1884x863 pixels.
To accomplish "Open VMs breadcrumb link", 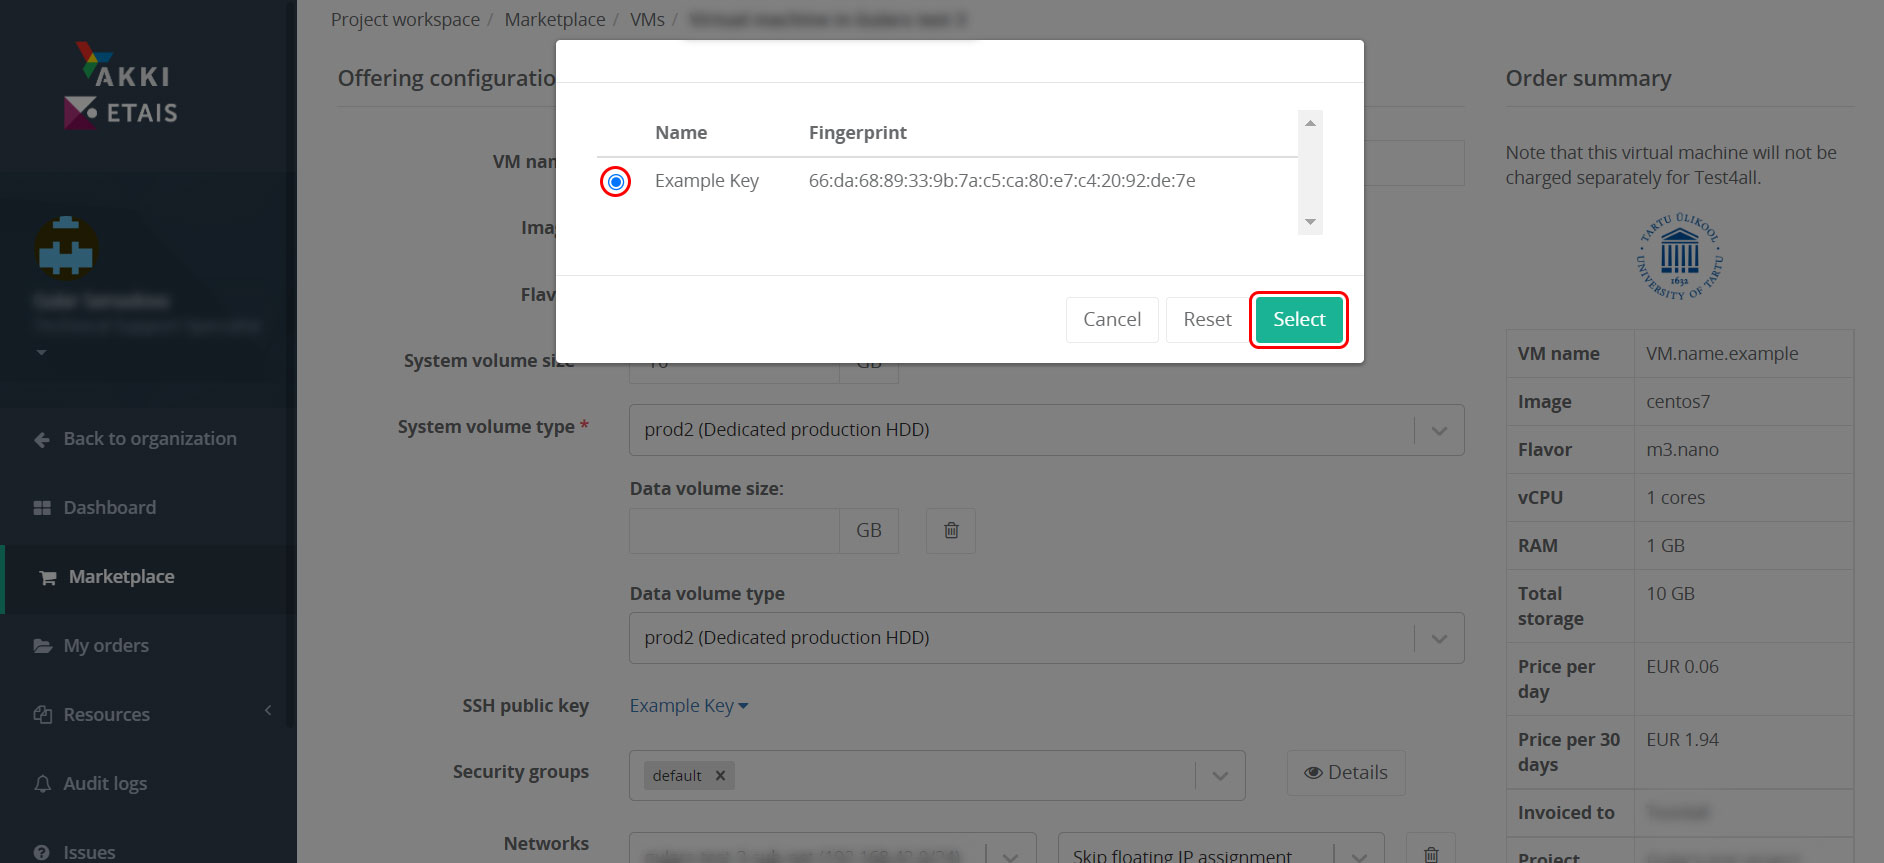I will [x=647, y=20].
